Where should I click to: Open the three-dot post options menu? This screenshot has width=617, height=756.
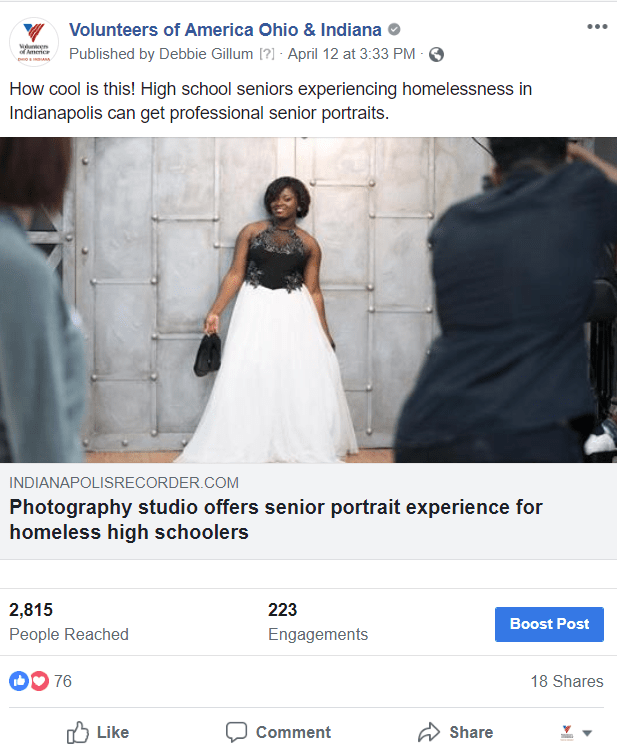click(x=597, y=27)
